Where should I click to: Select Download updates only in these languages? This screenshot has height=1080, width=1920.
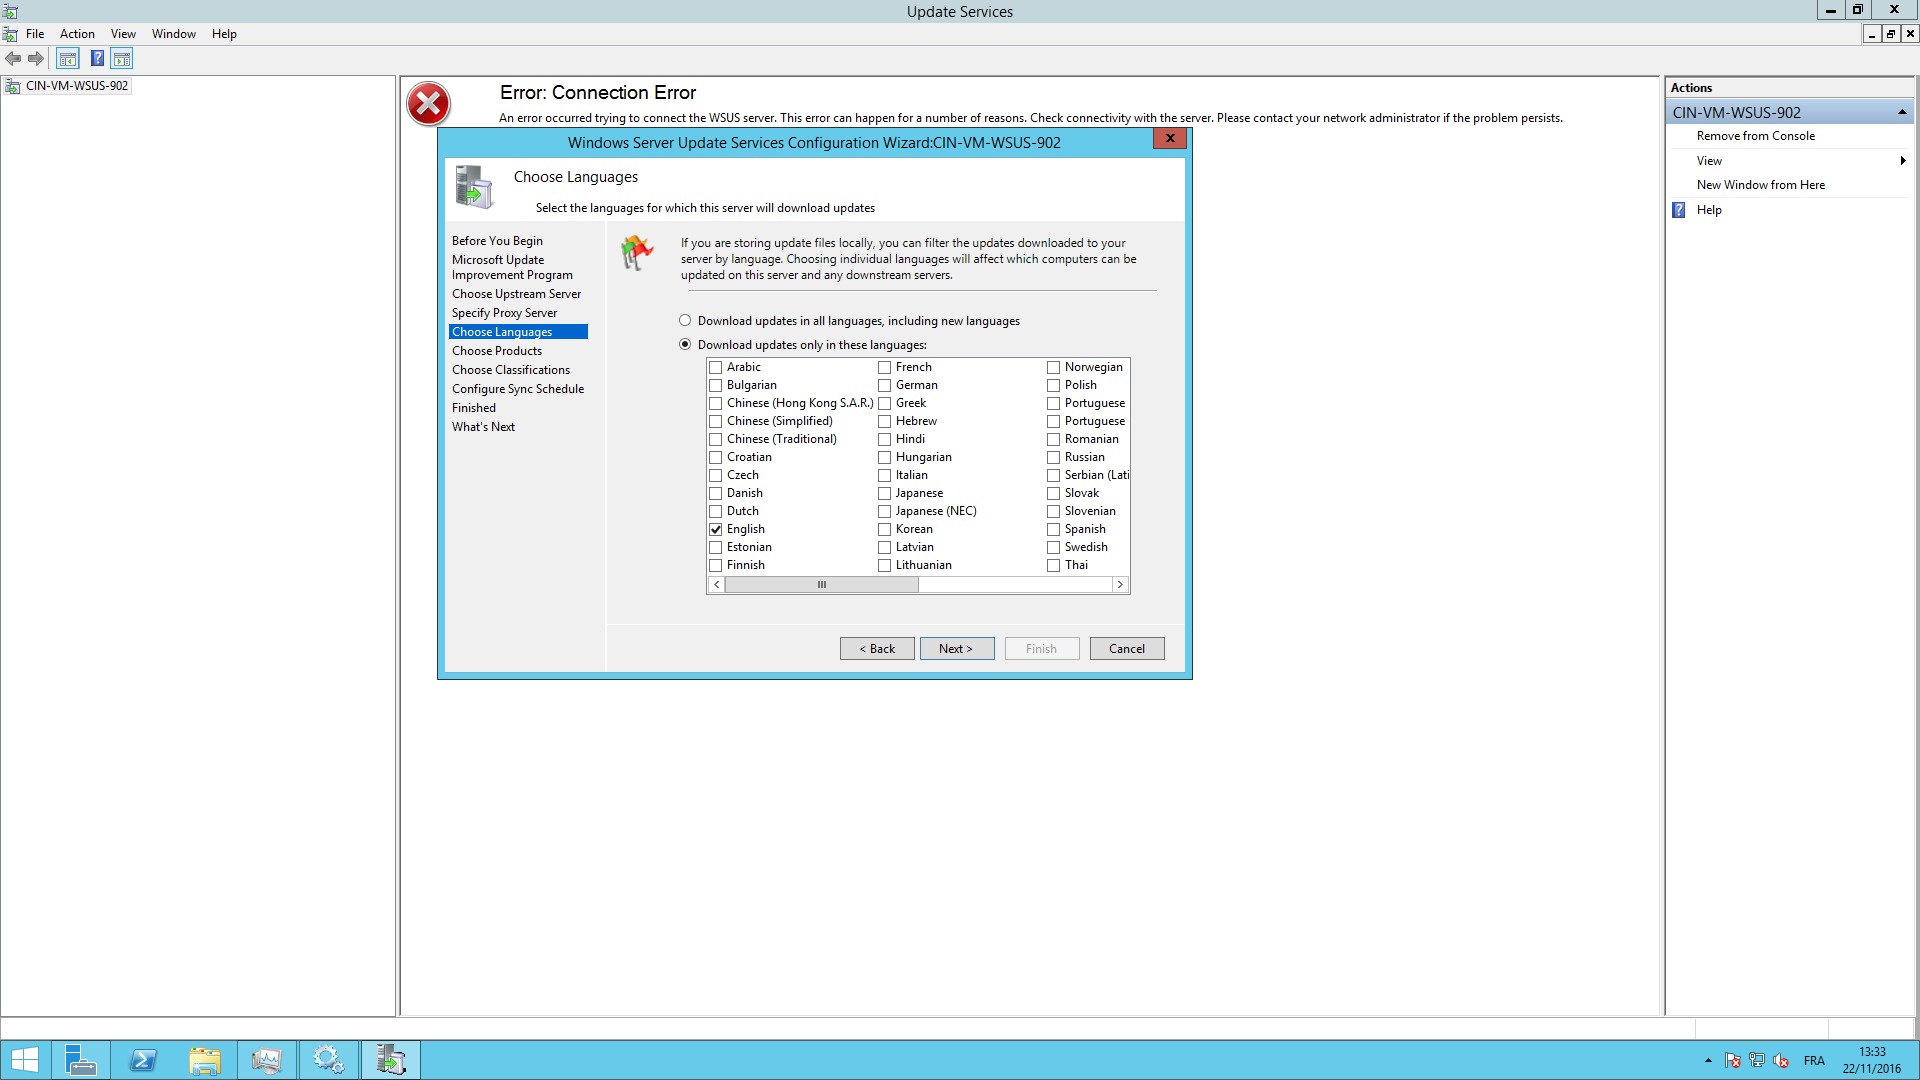click(685, 345)
